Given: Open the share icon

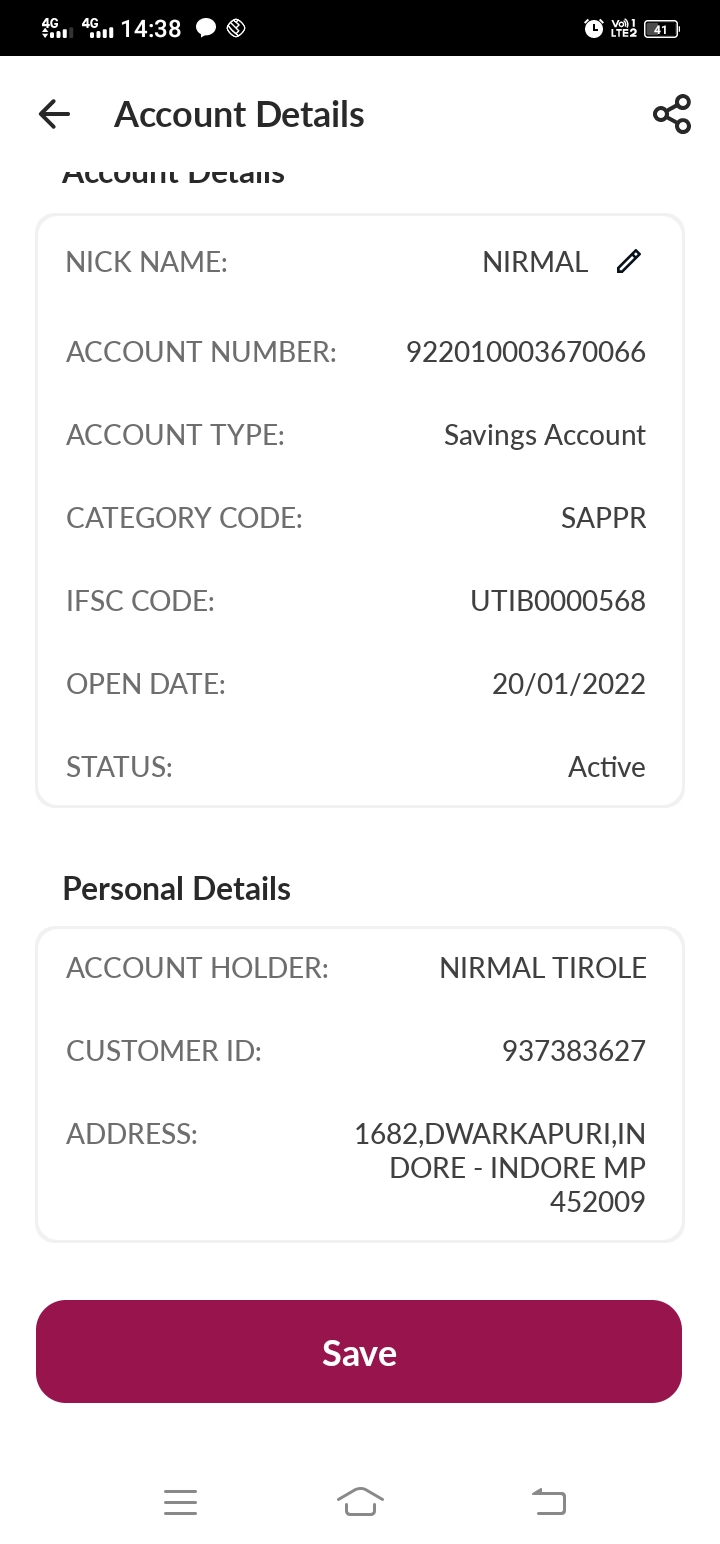Looking at the screenshot, I should (x=672, y=115).
